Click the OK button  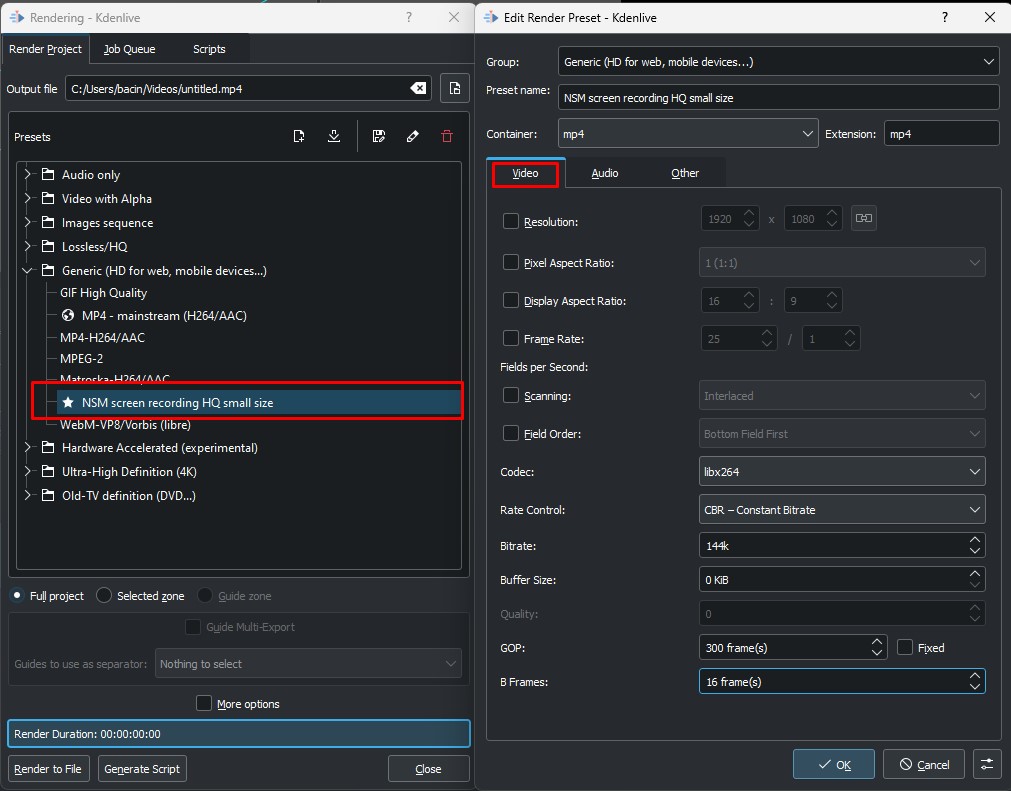[x=834, y=765]
